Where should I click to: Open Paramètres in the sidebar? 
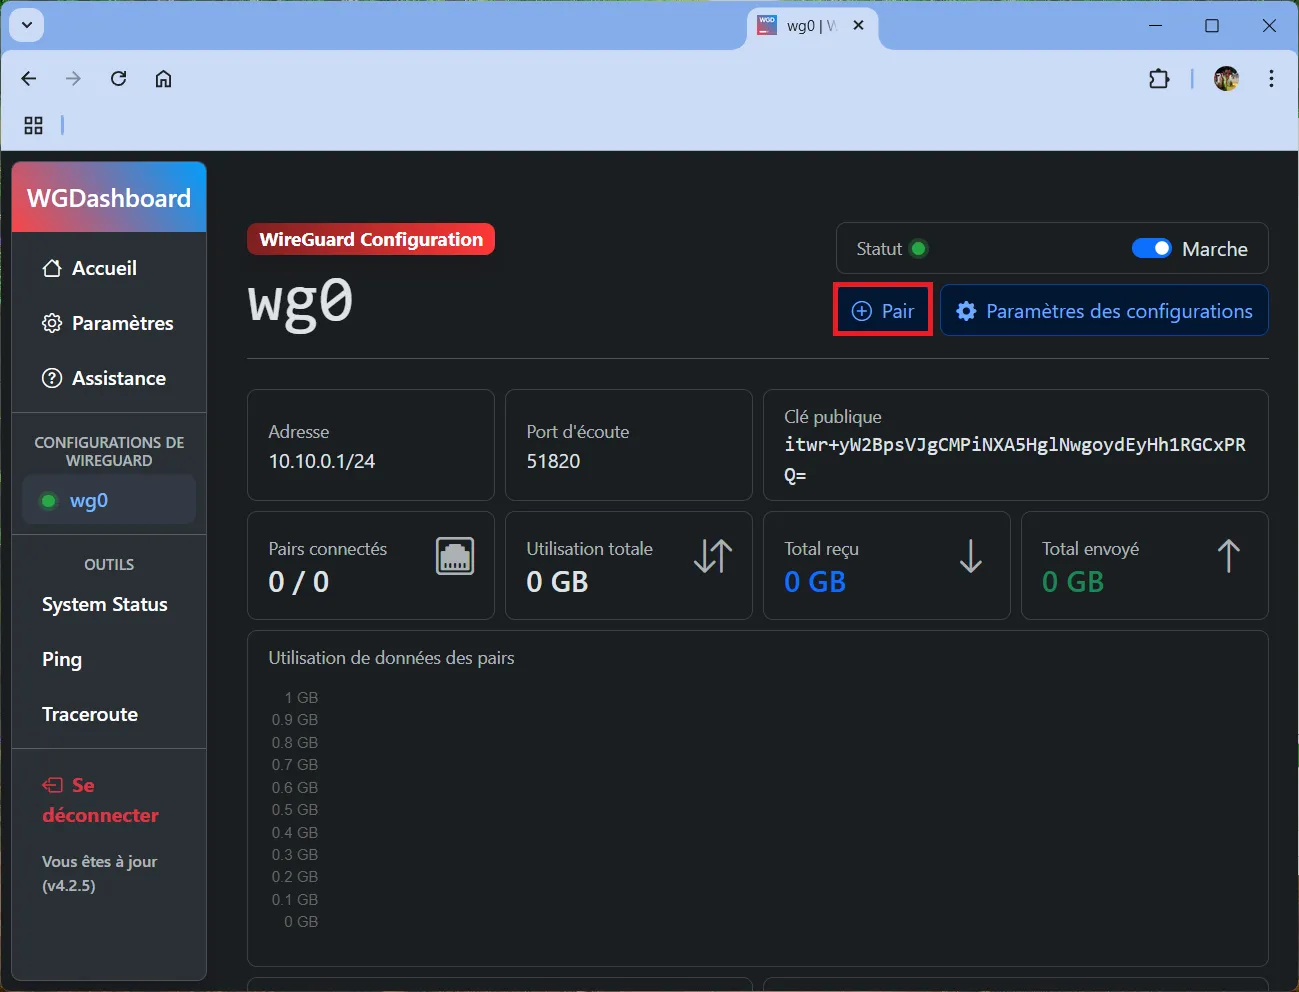(x=107, y=323)
